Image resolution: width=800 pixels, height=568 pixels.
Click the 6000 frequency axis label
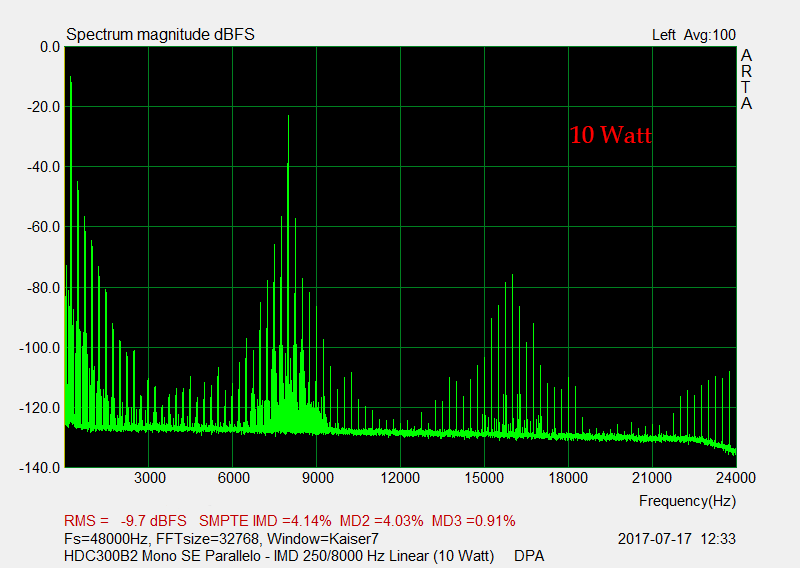(234, 478)
